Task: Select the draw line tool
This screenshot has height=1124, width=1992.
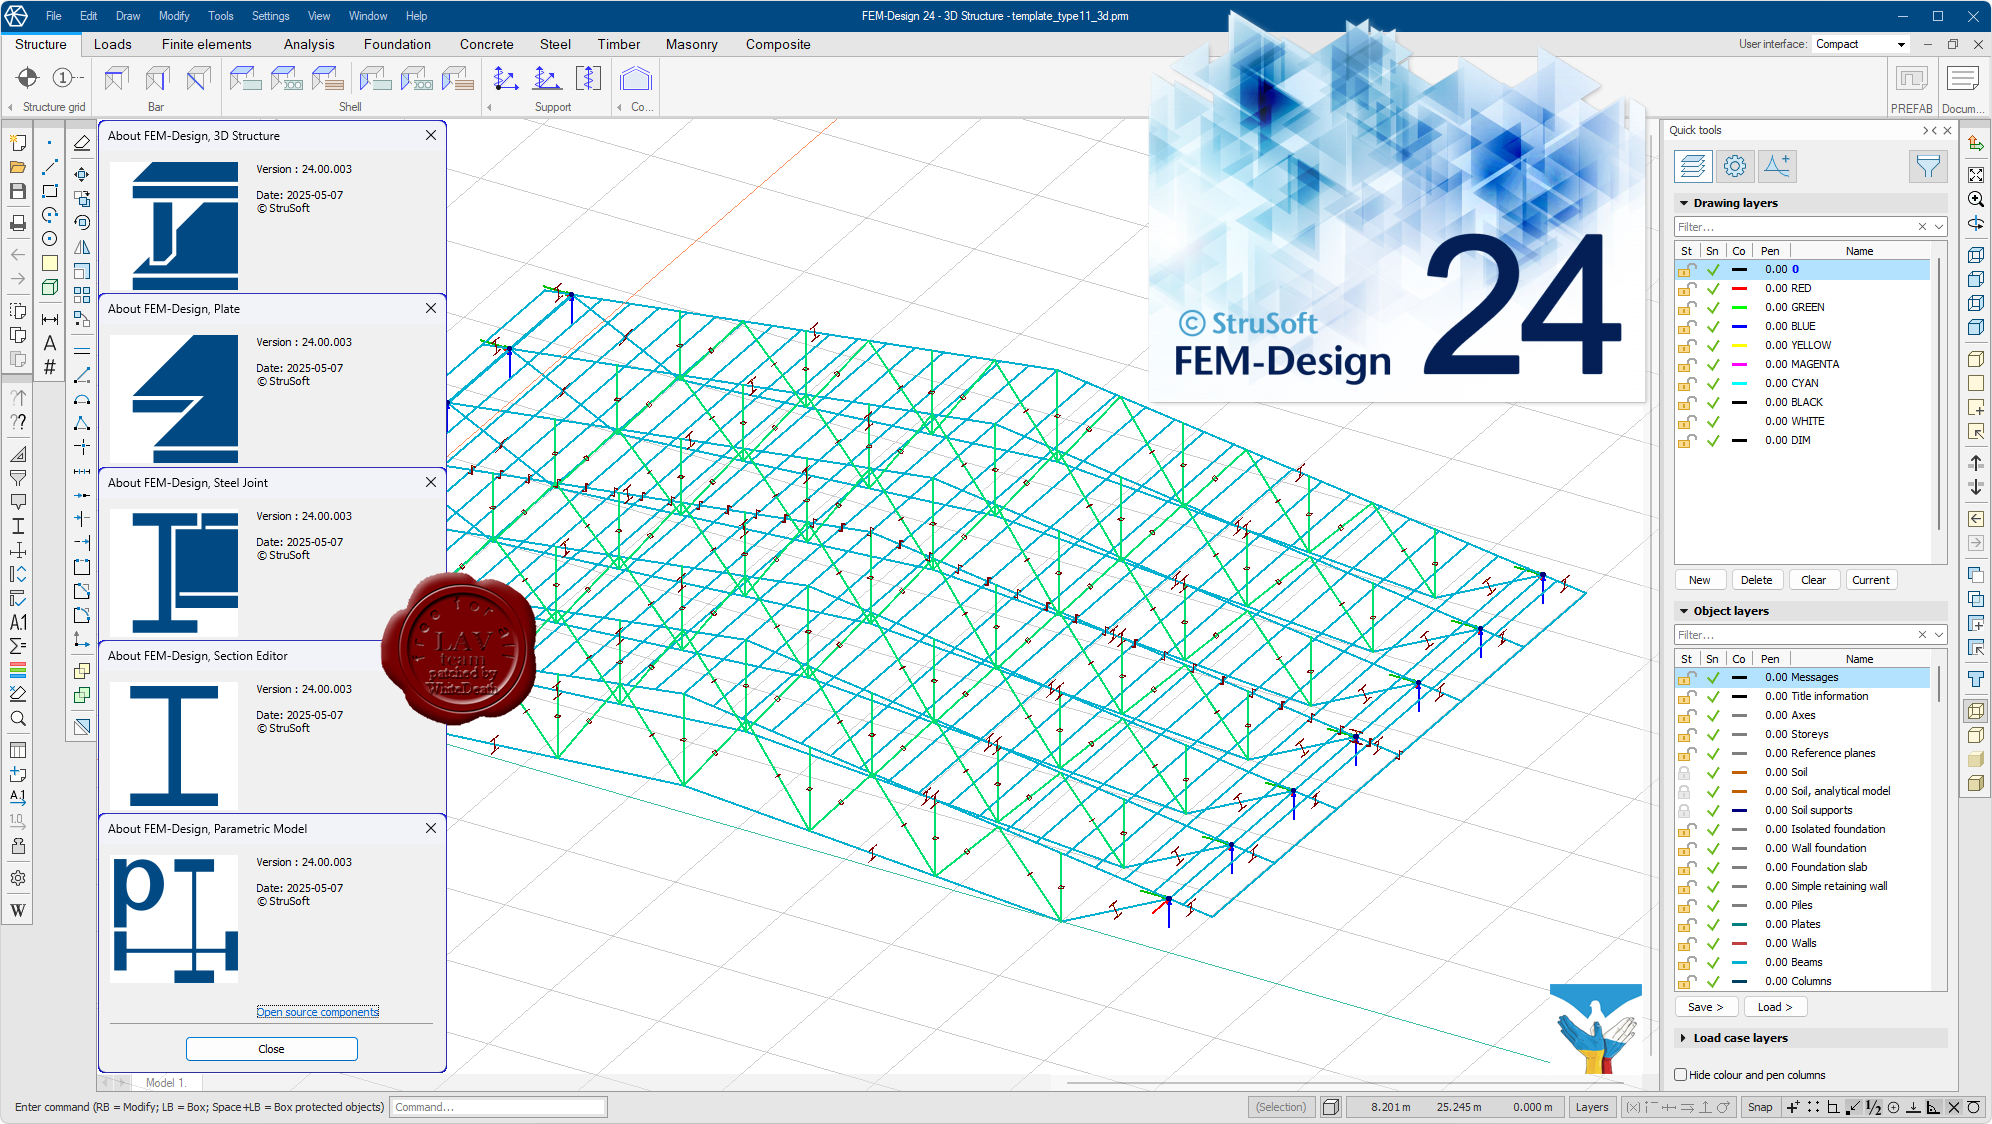Action: pos(50,167)
